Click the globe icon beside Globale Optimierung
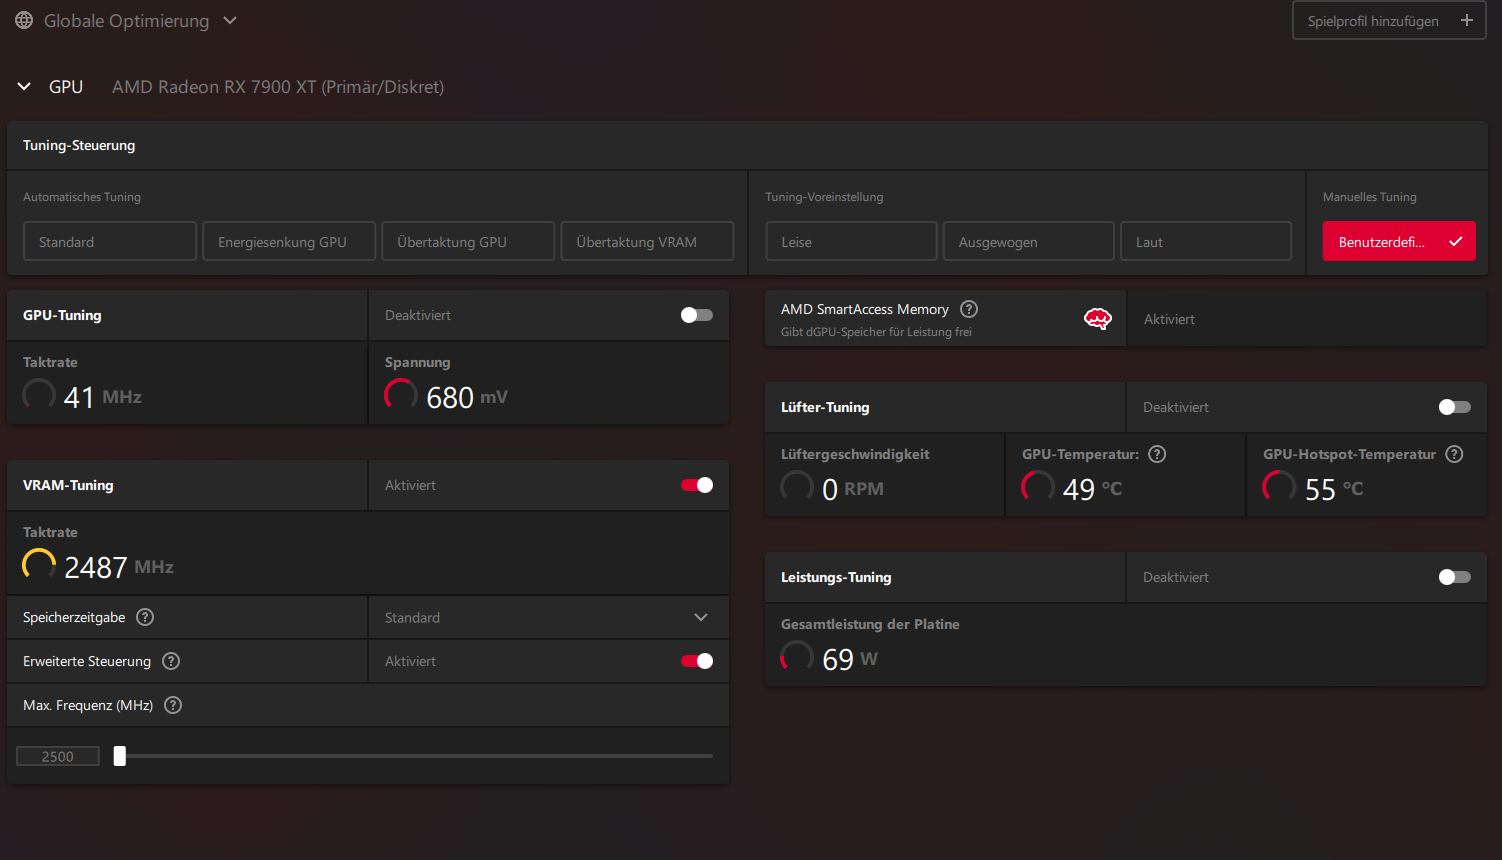This screenshot has width=1502, height=860. pos(24,21)
